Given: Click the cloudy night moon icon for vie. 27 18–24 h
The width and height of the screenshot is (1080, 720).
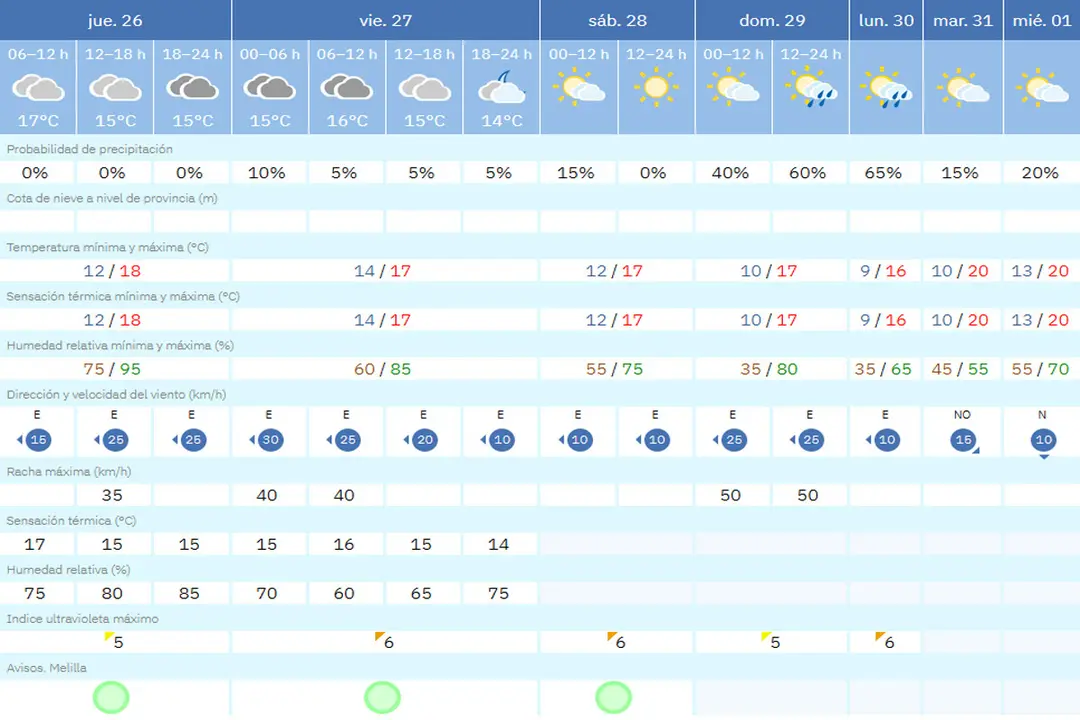Looking at the screenshot, I should [x=501, y=88].
